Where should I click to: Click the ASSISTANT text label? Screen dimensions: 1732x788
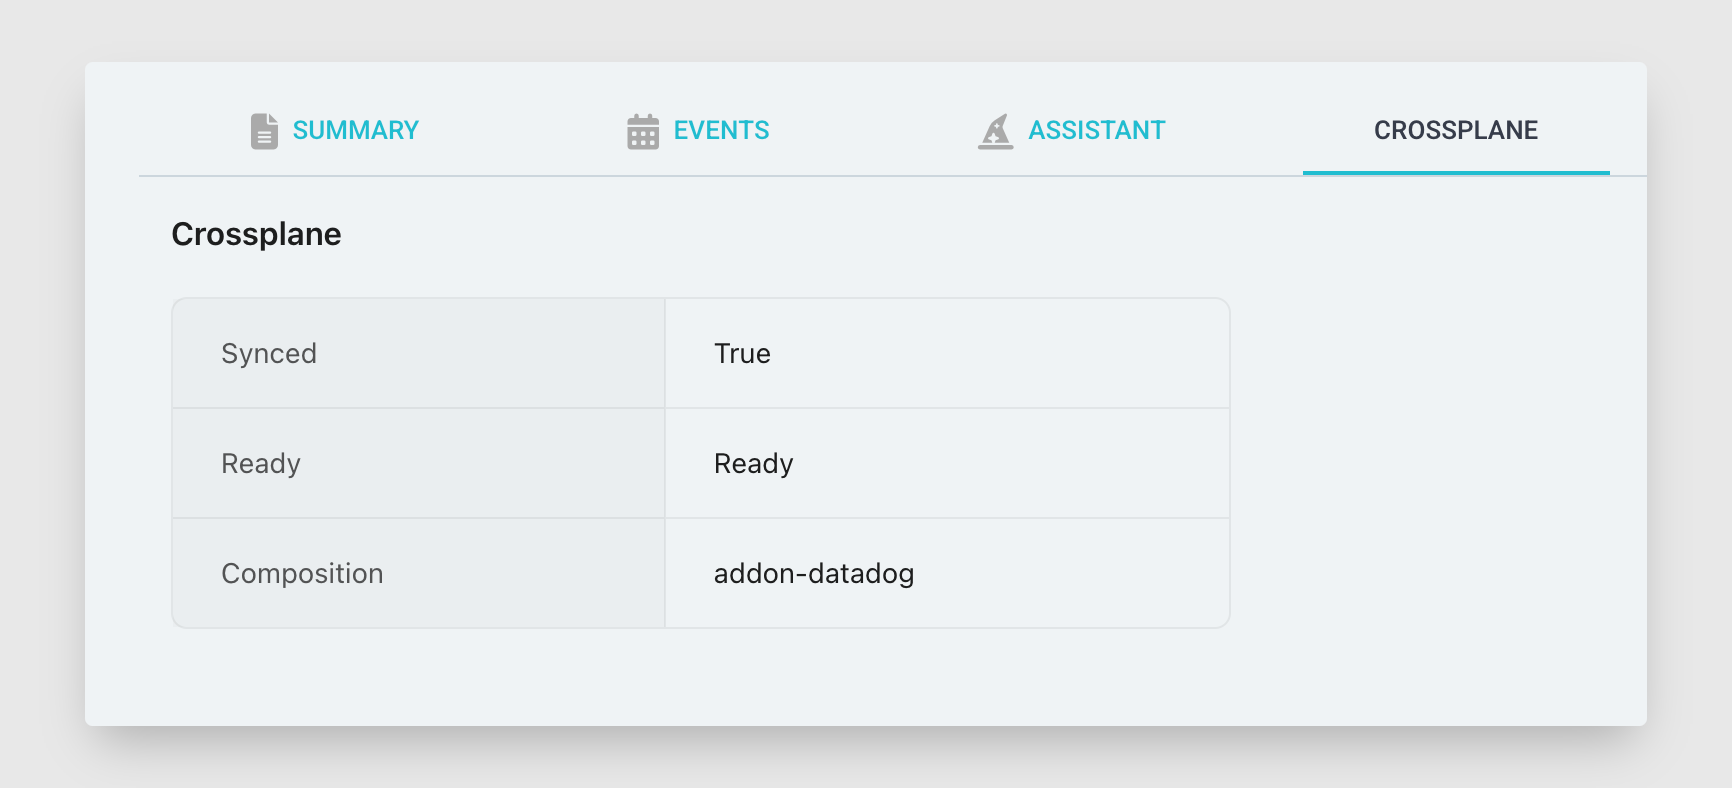tap(1097, 130)
